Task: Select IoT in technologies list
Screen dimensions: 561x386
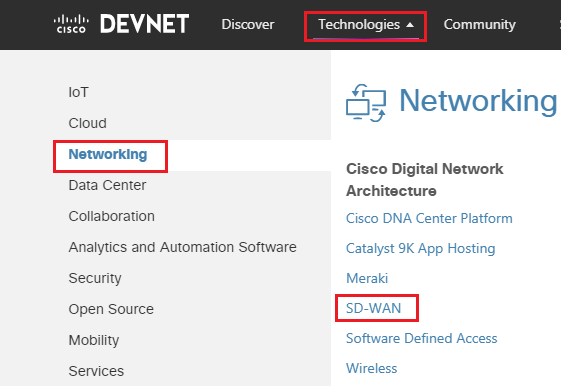Action: [78, 92]
